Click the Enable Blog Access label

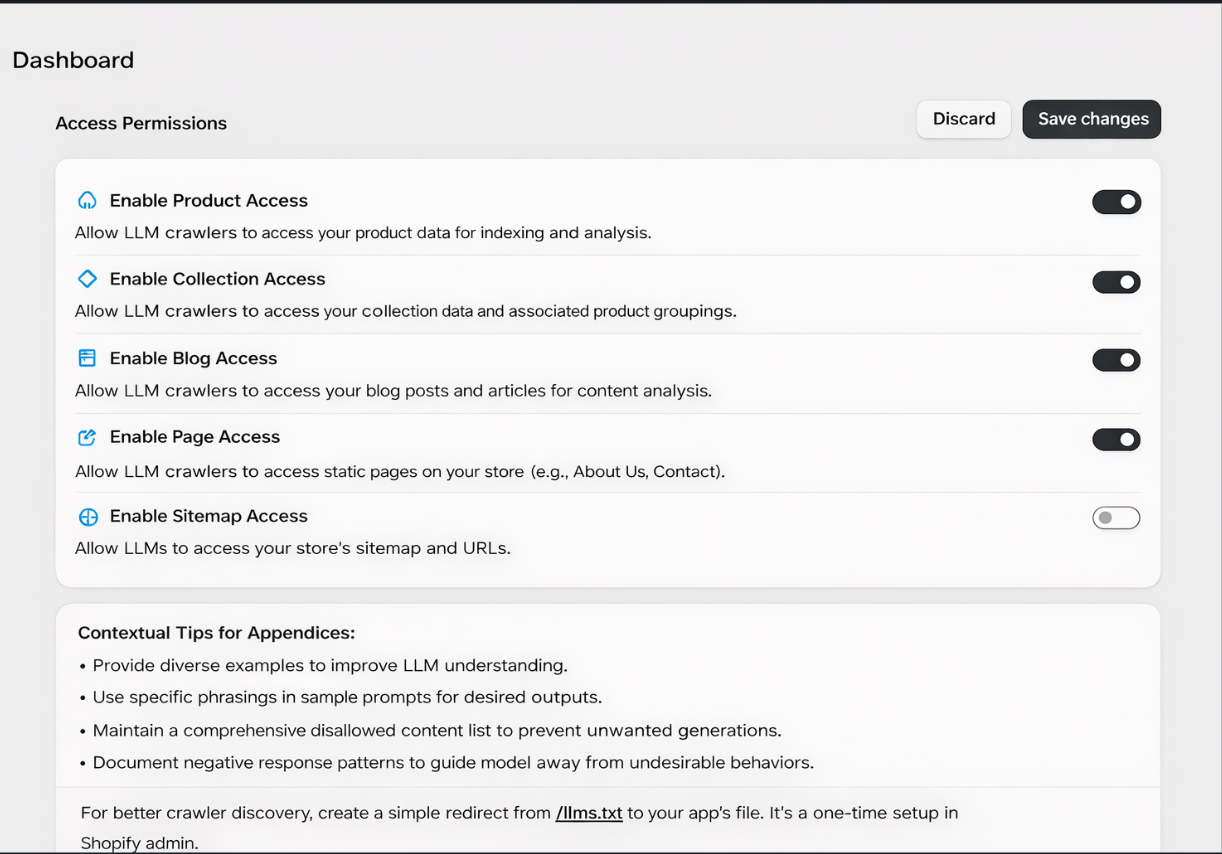[193, 358]
